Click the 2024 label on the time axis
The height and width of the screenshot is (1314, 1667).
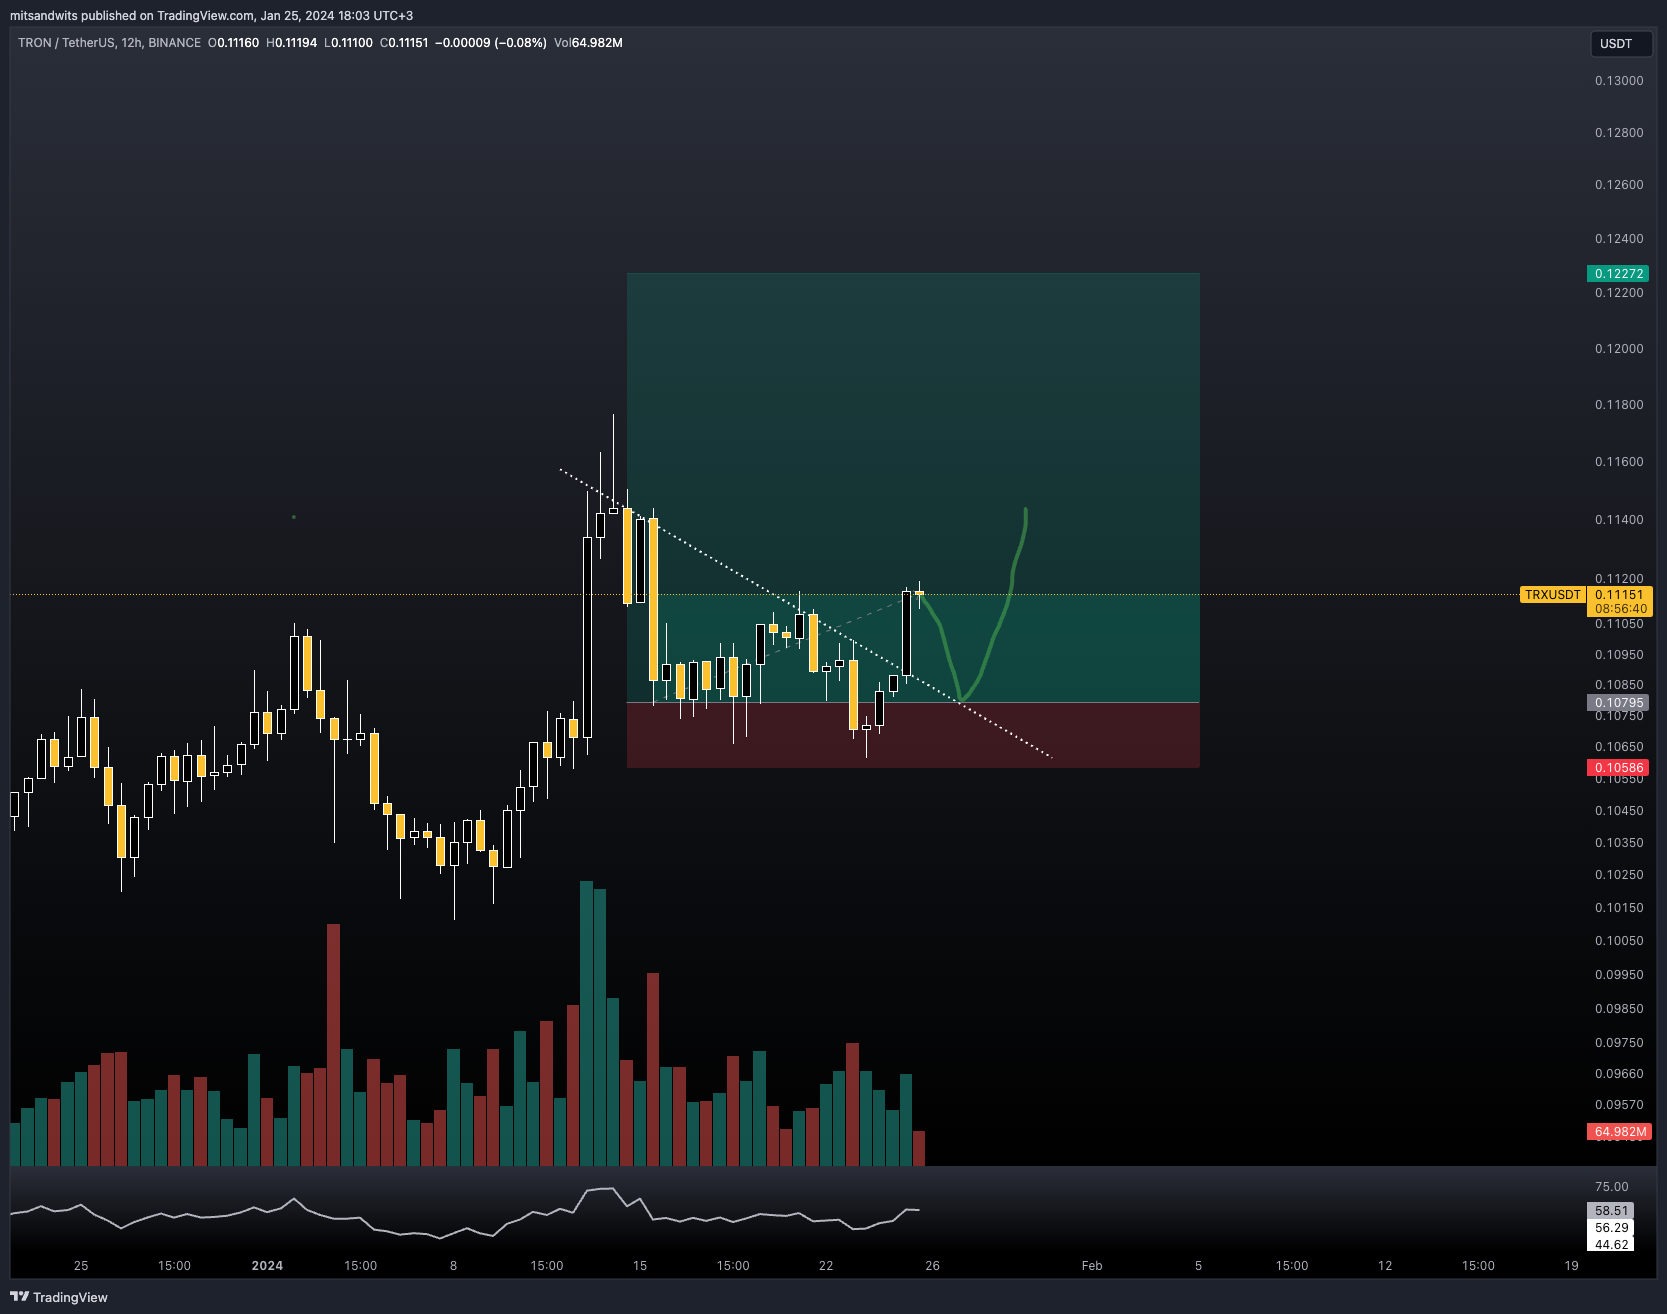click(267, 1266)
